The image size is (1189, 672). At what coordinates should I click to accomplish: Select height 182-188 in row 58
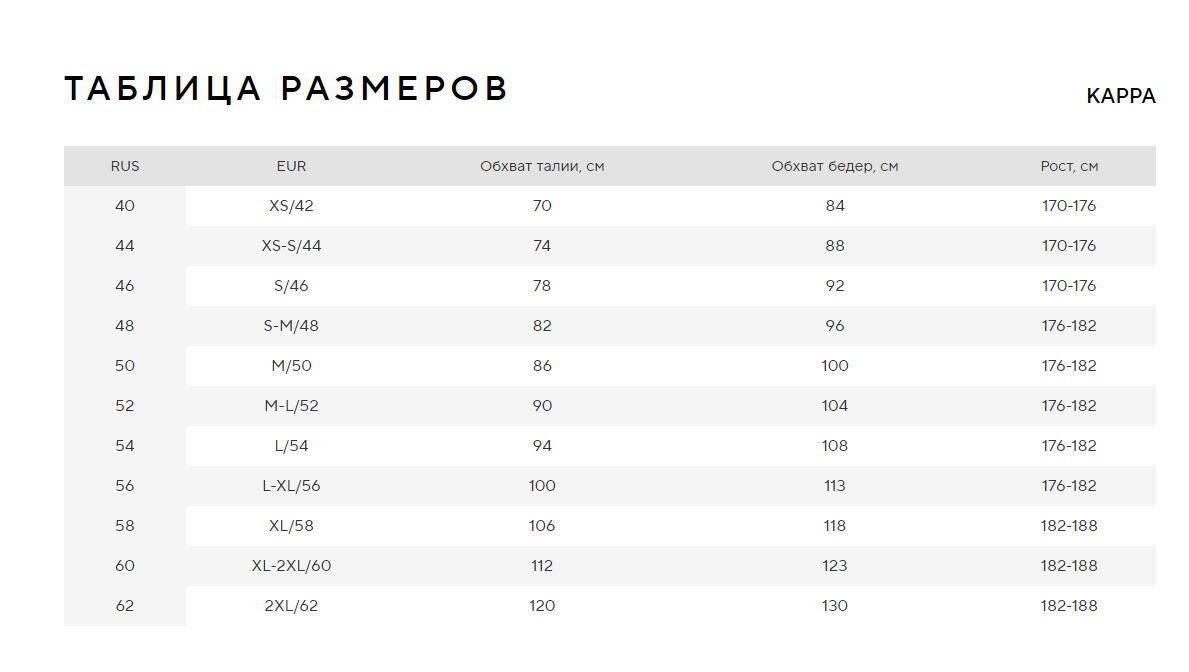[x=1068, y=526]
